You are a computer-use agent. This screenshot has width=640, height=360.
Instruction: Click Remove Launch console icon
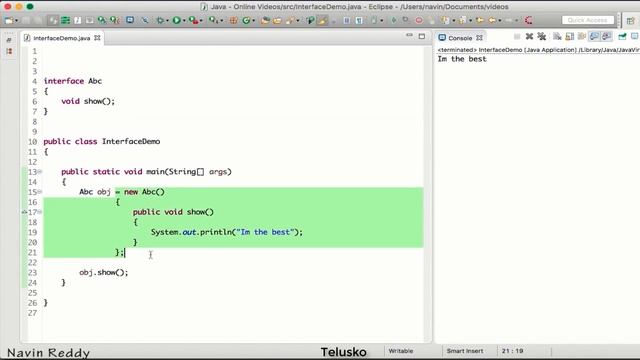(529, 36)
